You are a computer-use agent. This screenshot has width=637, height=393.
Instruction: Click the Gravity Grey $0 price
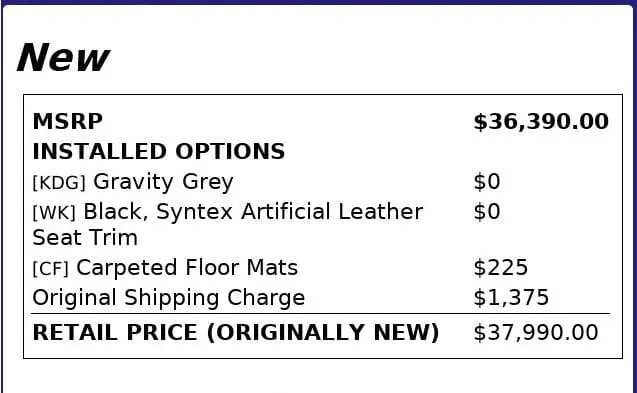(487, 181)
